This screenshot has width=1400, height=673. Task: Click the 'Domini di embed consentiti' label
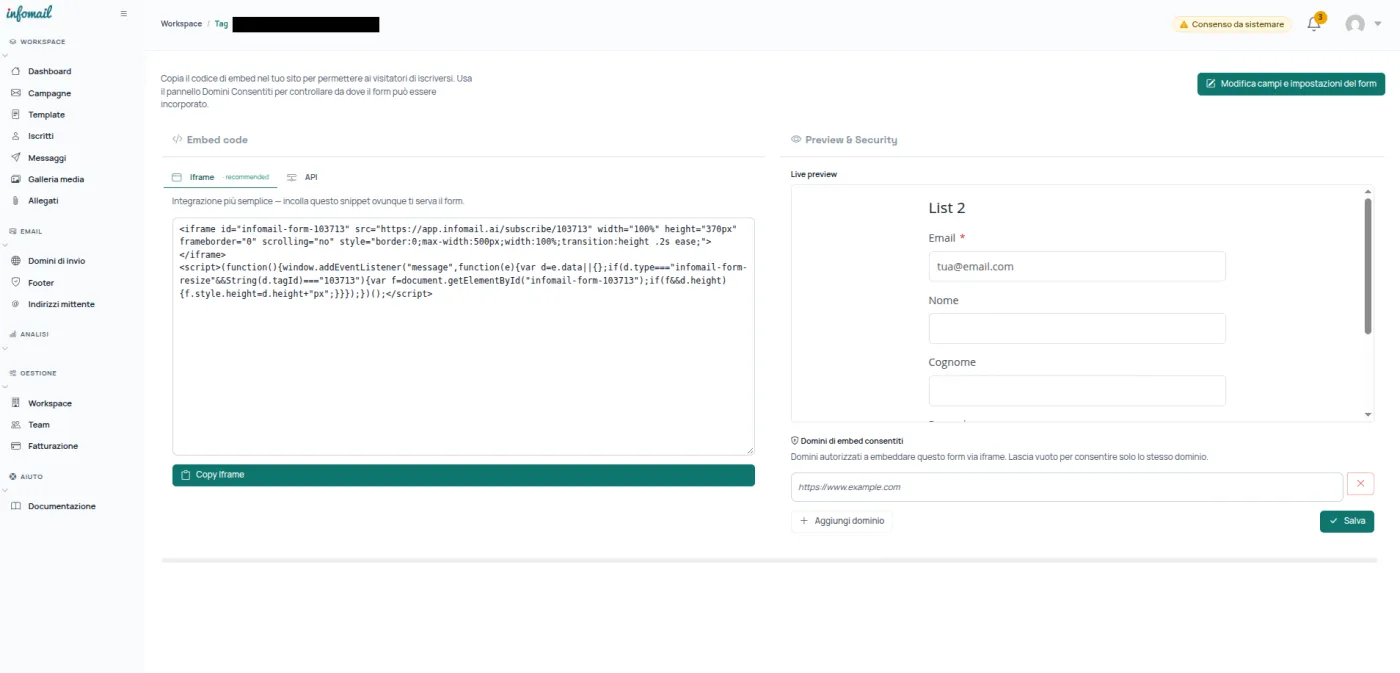pos(852,440)
